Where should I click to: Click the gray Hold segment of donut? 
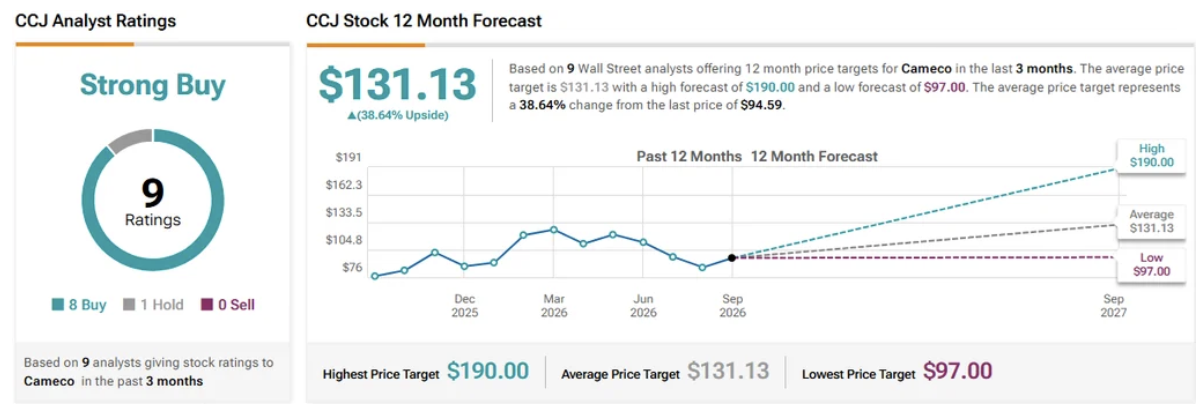click(x=127, y=140)
